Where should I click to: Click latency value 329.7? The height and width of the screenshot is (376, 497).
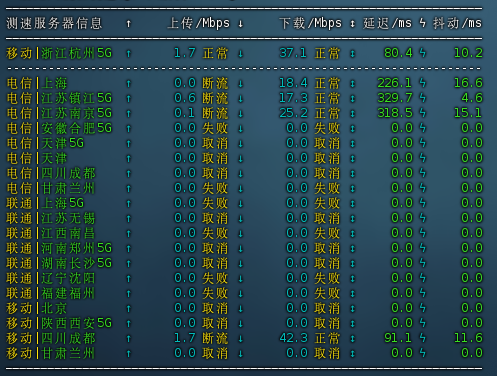tap(395, 98)
